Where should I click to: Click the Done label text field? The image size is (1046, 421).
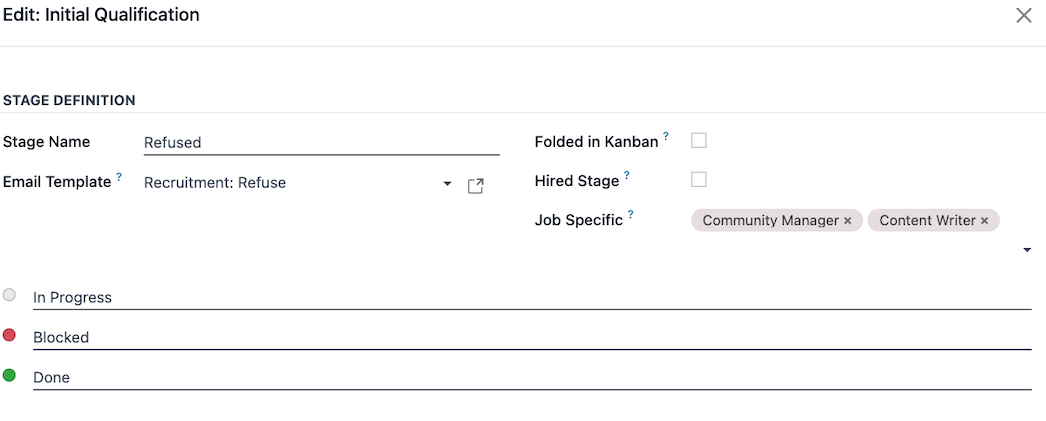[530, 377]
